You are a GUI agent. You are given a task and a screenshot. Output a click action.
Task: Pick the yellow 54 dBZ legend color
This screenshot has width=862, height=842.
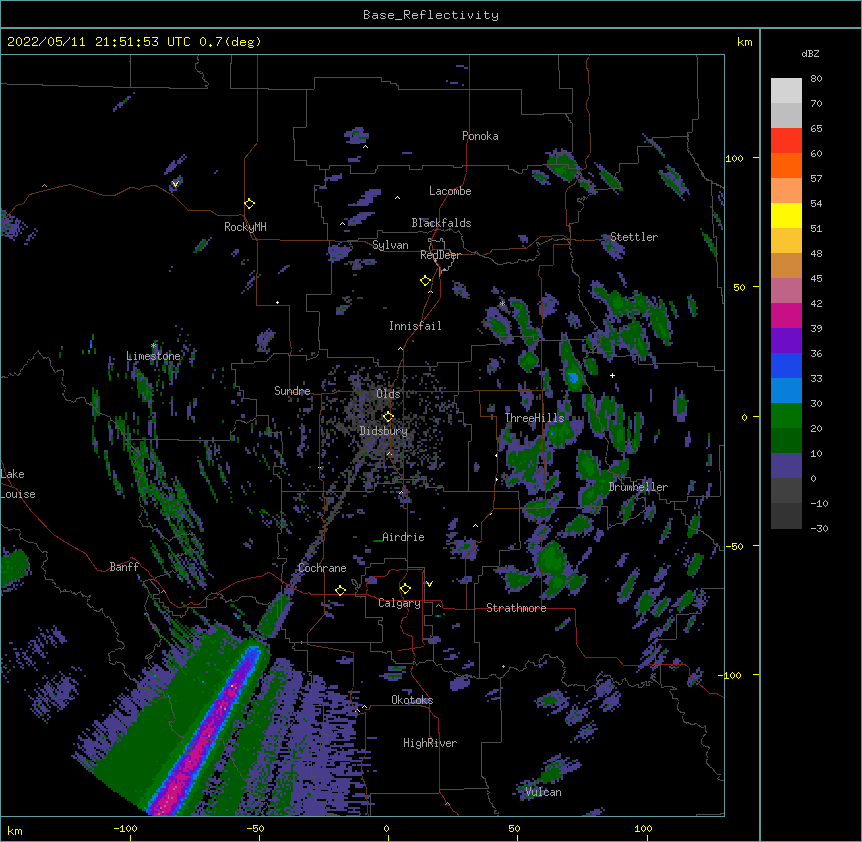coord(786,215)
